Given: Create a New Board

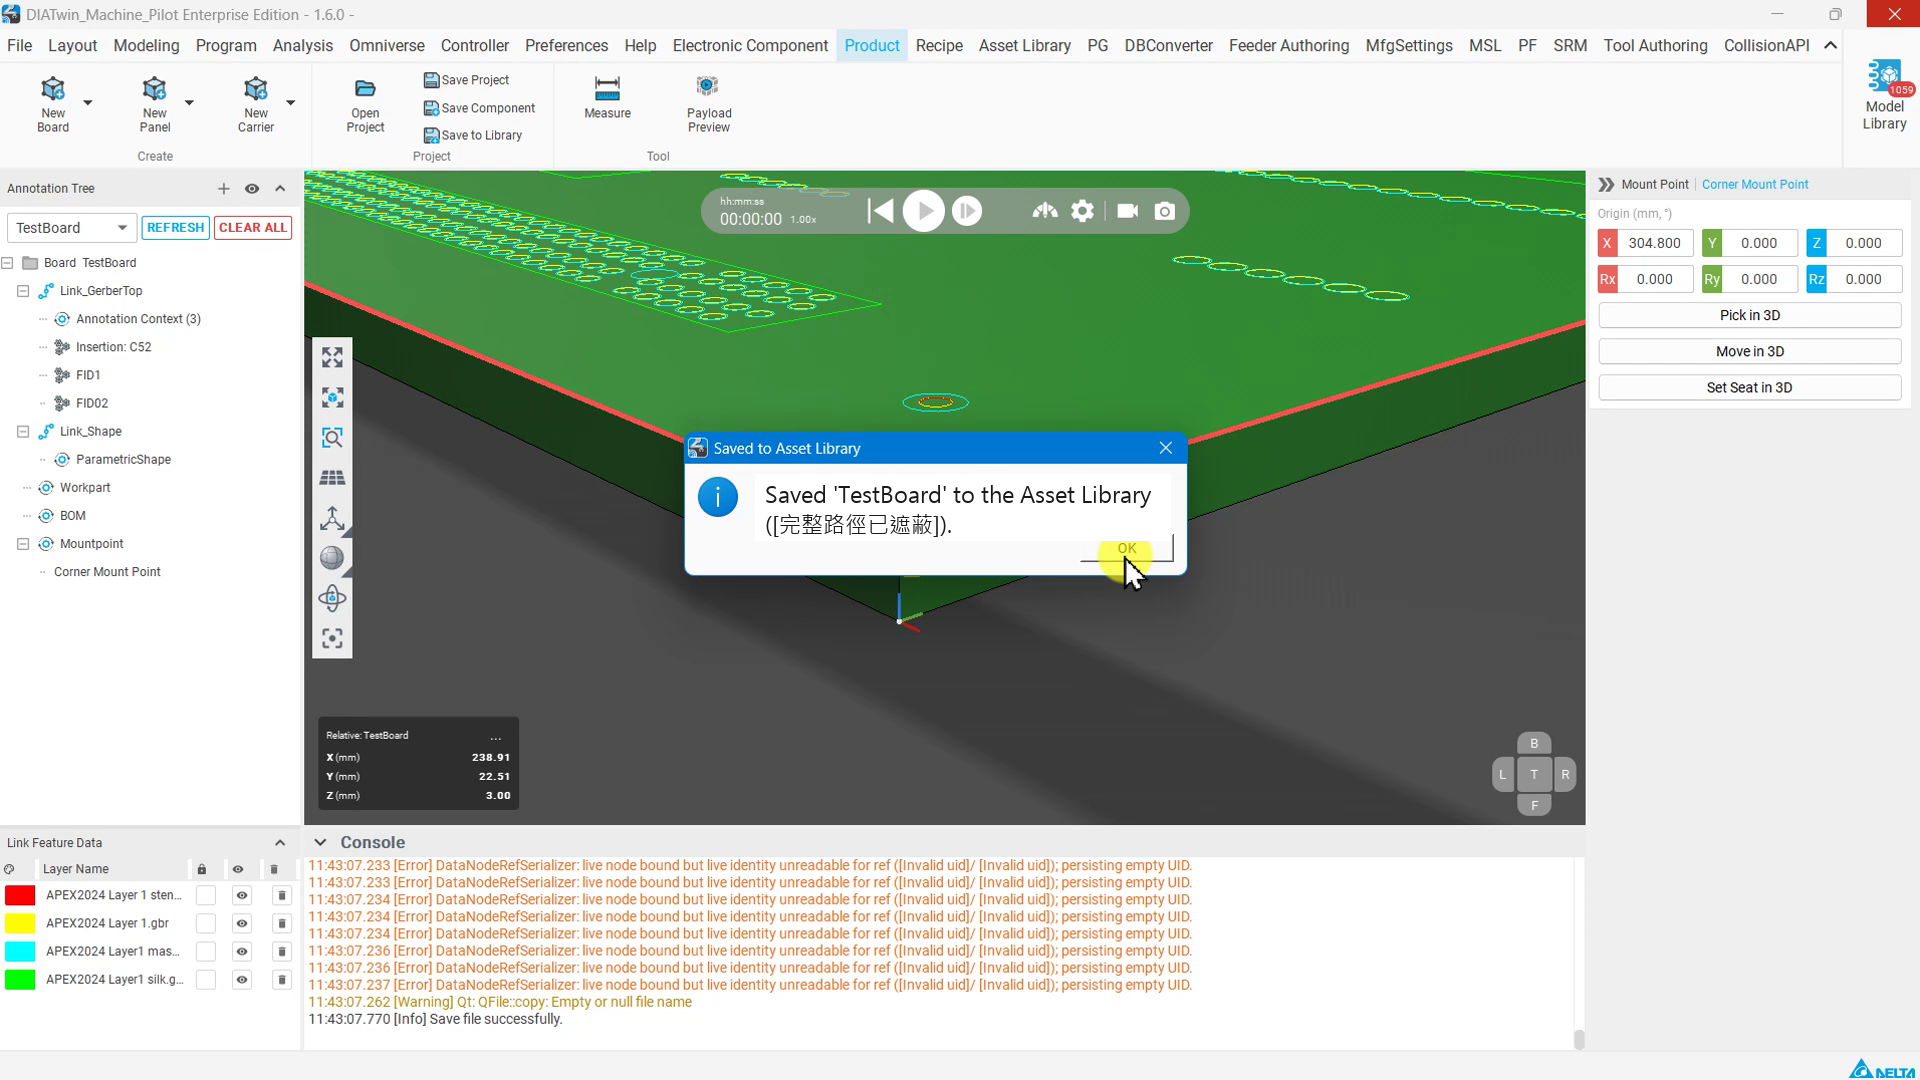Looking at the screenshot, I should coord(53,103).
